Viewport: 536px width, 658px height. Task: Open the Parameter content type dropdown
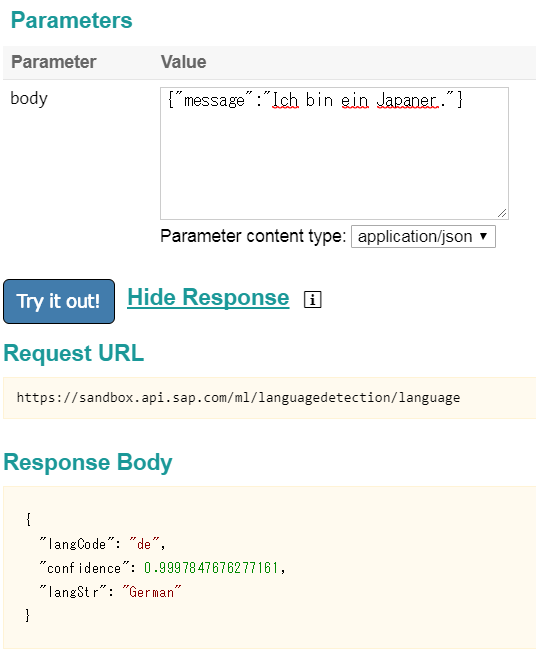423,237
